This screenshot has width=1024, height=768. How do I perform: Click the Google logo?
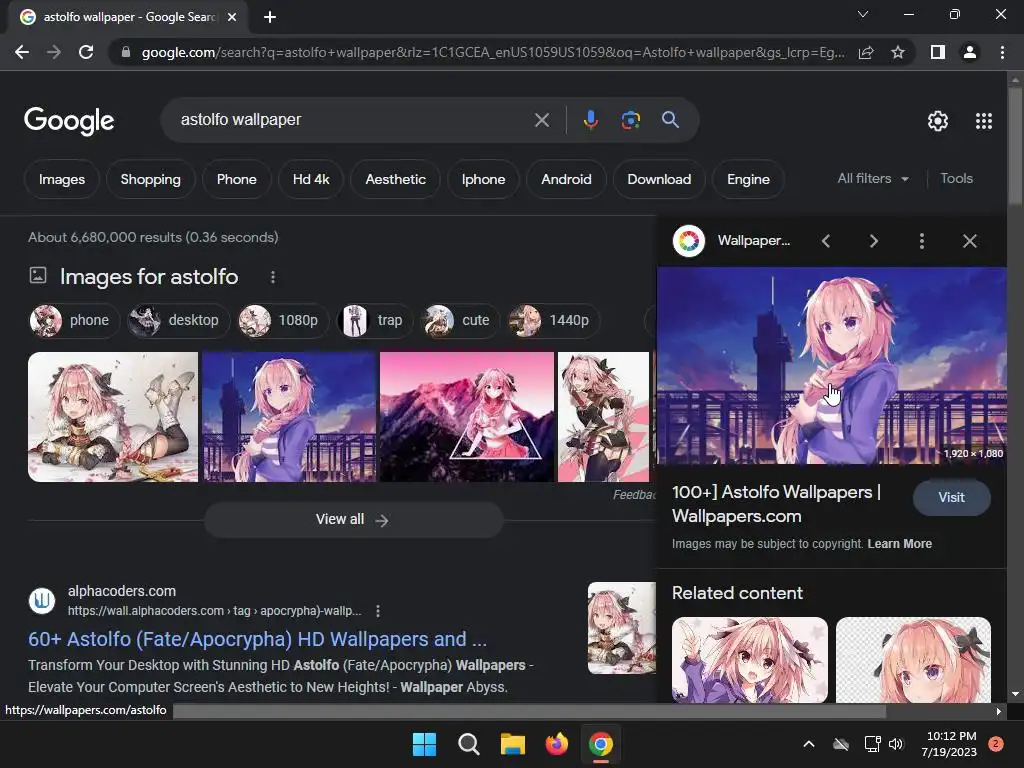click(x=69, y=121)
